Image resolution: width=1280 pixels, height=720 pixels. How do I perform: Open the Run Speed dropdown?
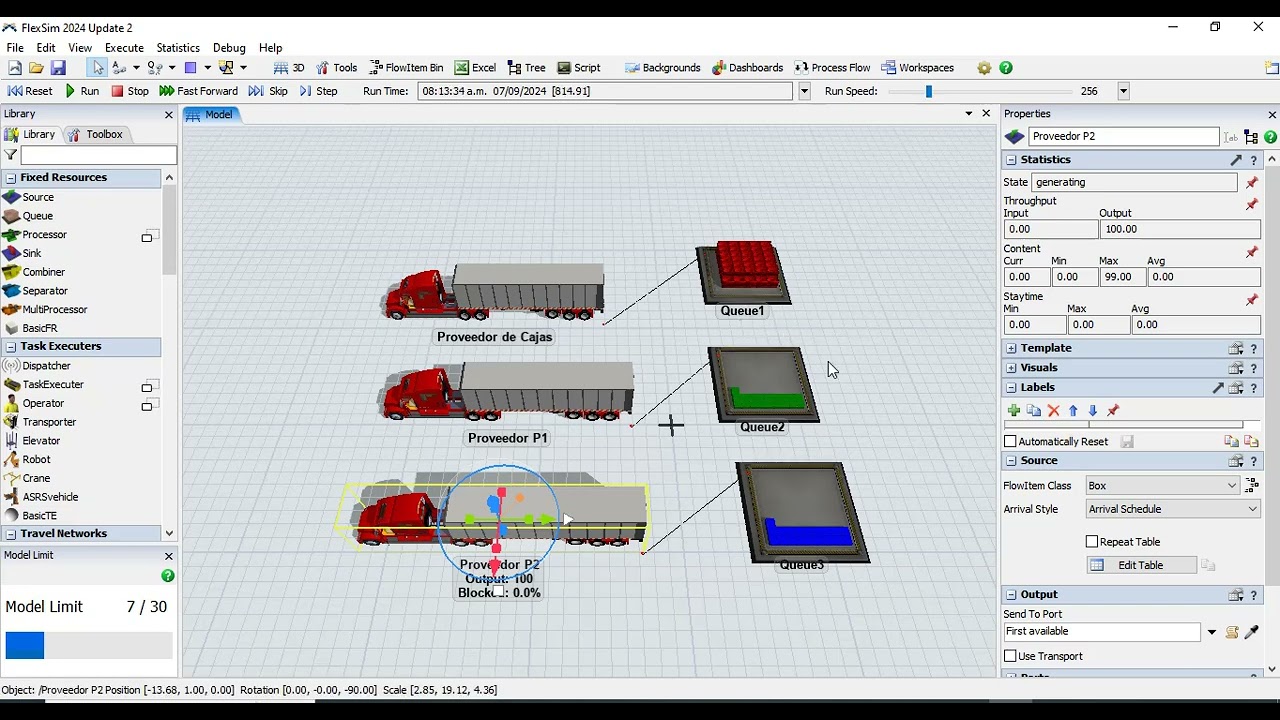pyautogui.click(x=1123, y=91)
